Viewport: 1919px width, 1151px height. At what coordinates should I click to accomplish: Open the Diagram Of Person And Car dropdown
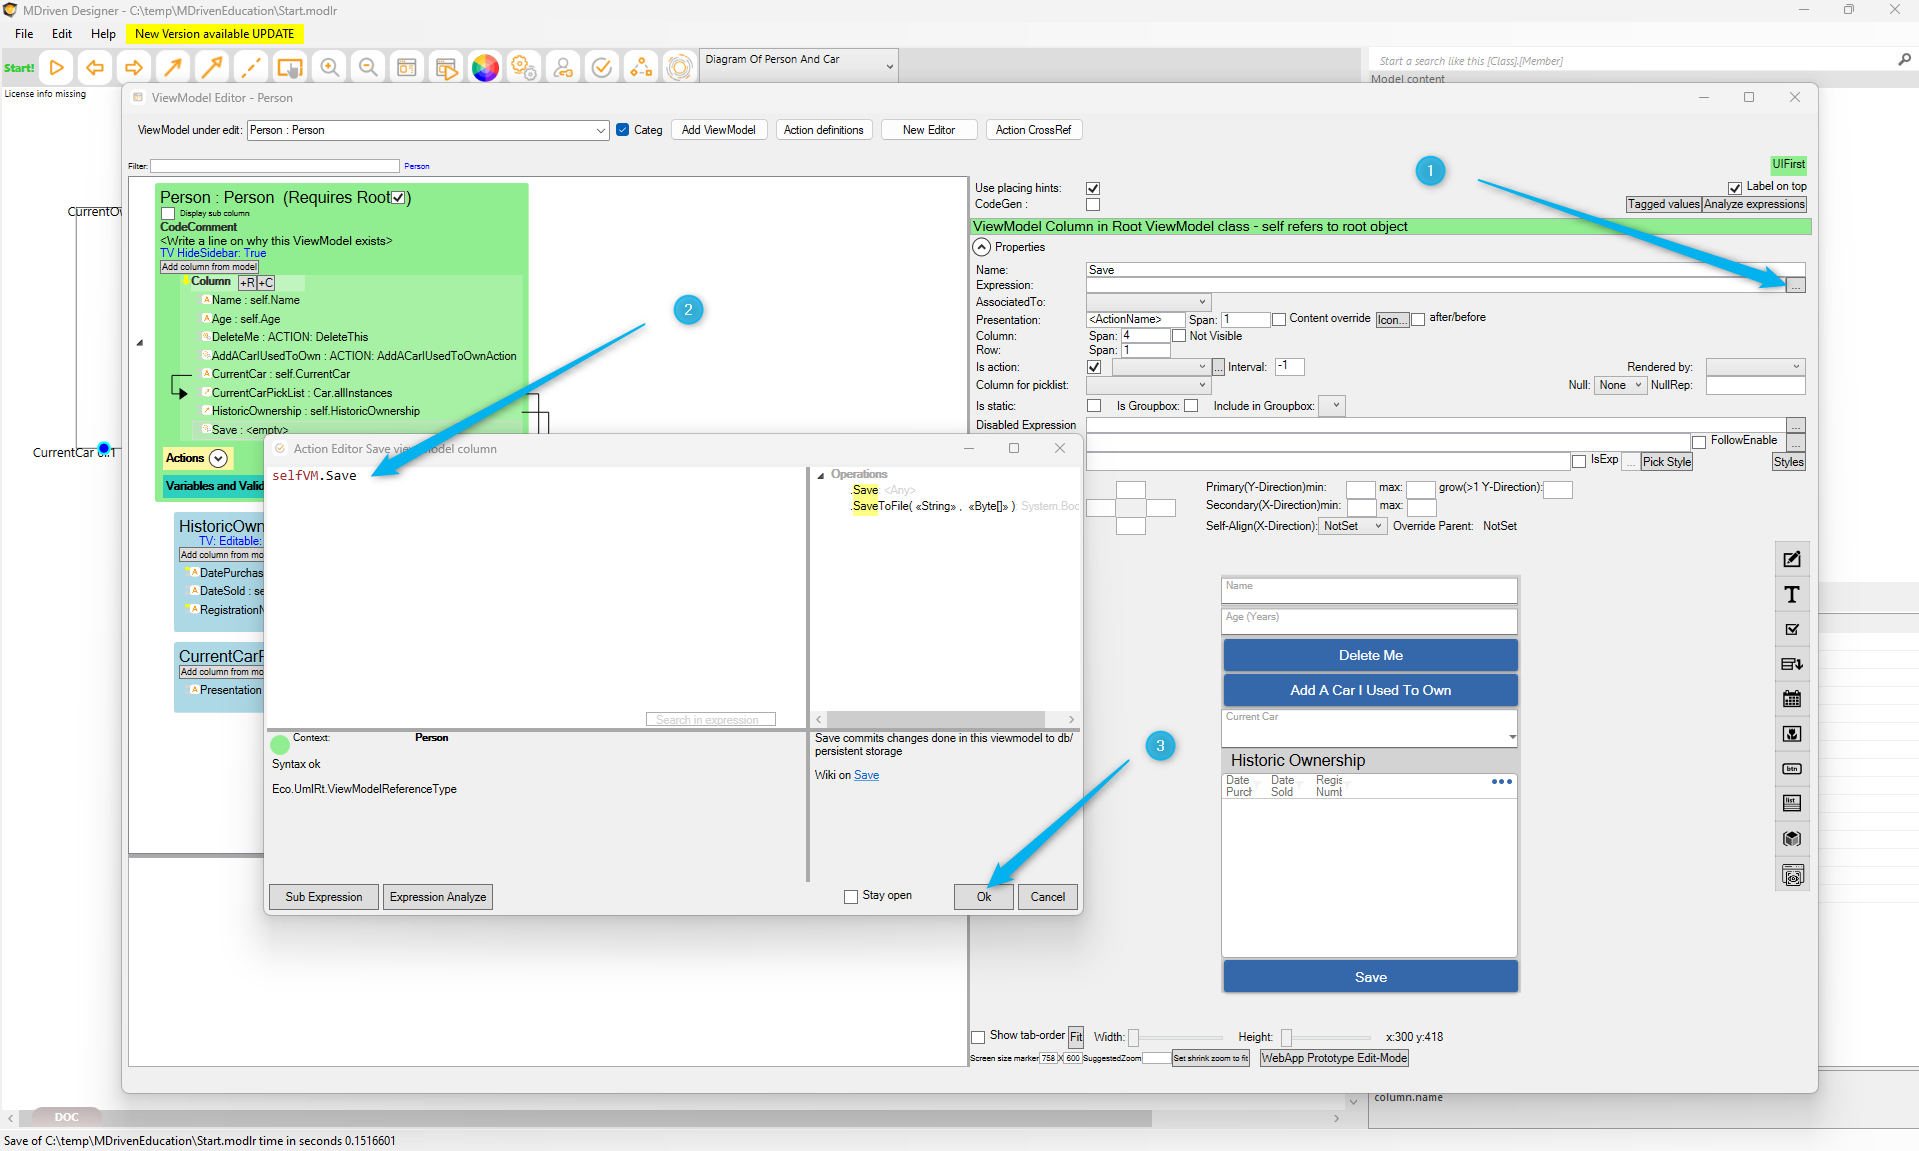tap(889, 67)
